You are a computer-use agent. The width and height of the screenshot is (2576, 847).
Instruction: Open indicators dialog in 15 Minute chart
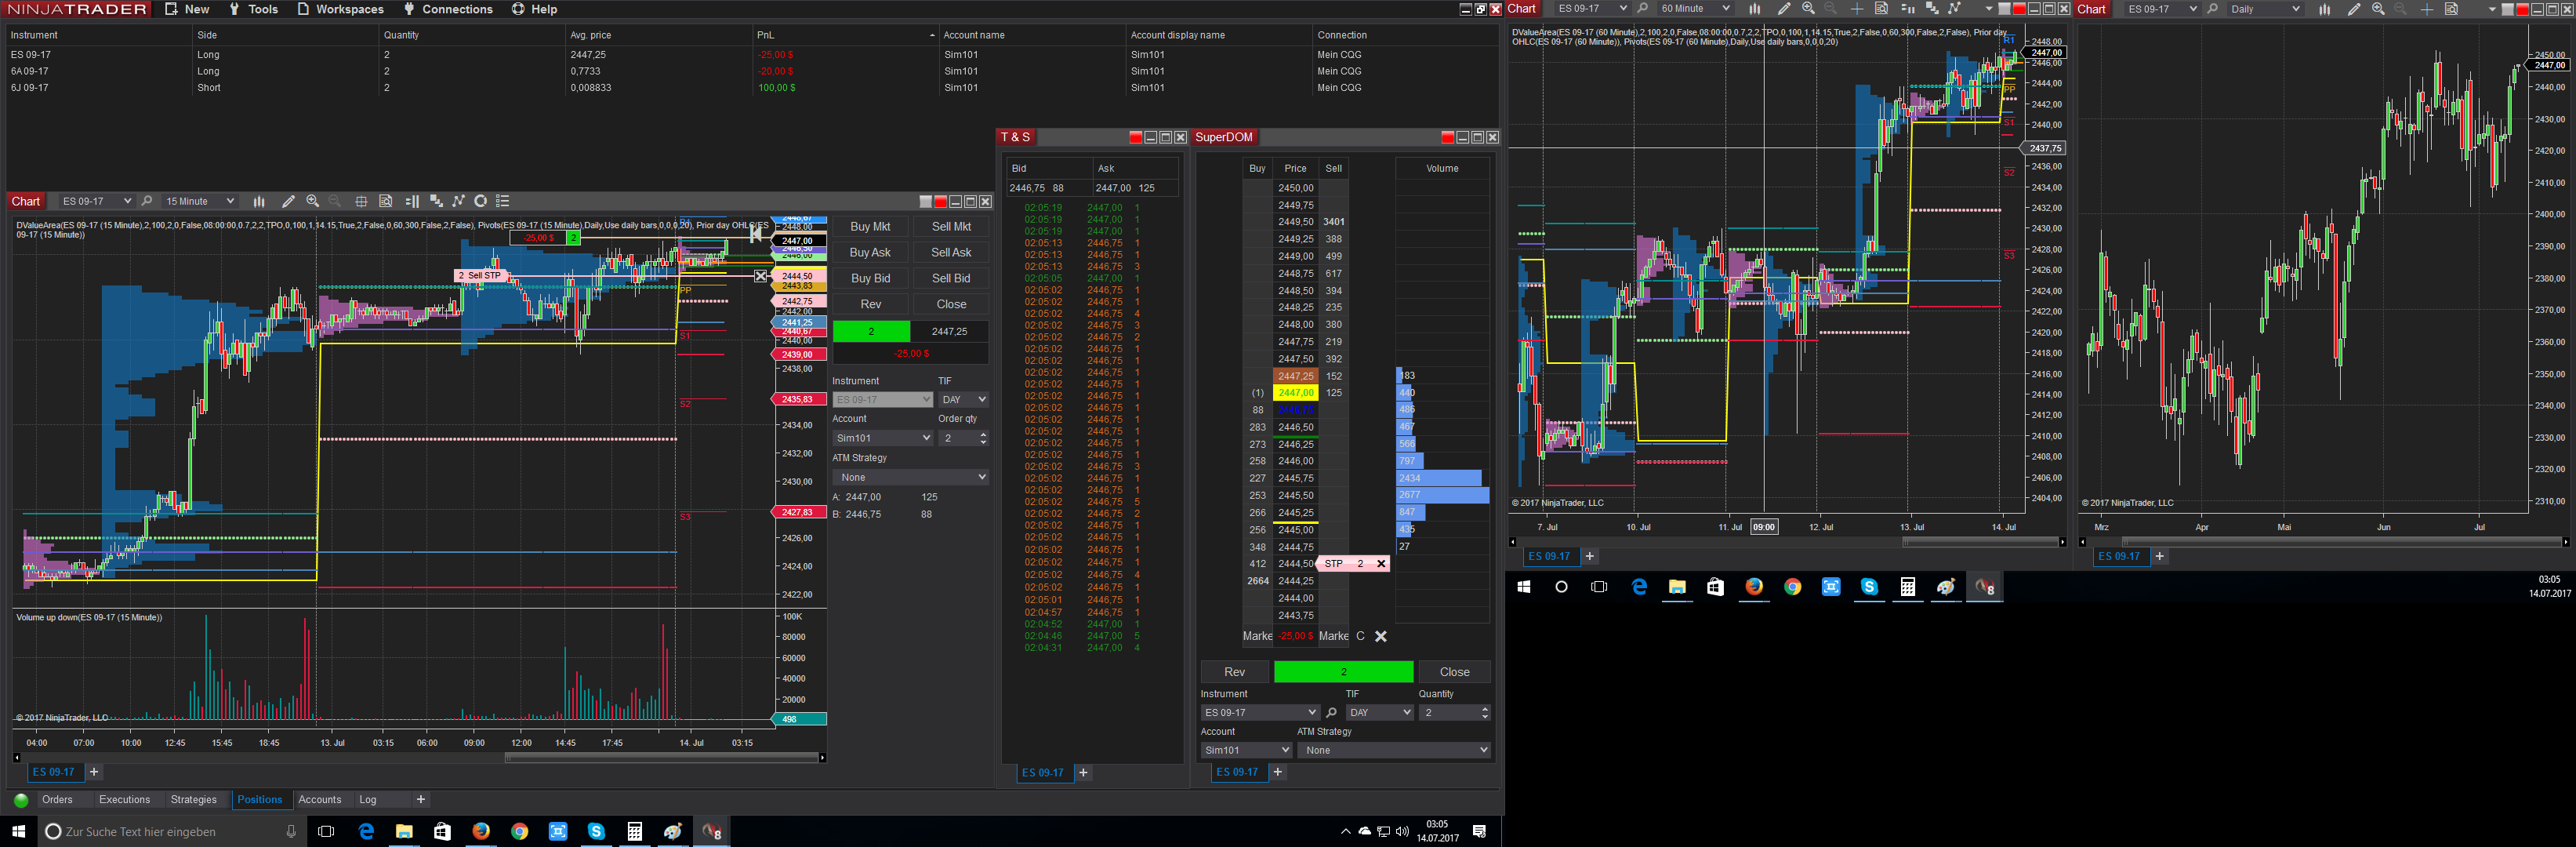coord(436,201)
